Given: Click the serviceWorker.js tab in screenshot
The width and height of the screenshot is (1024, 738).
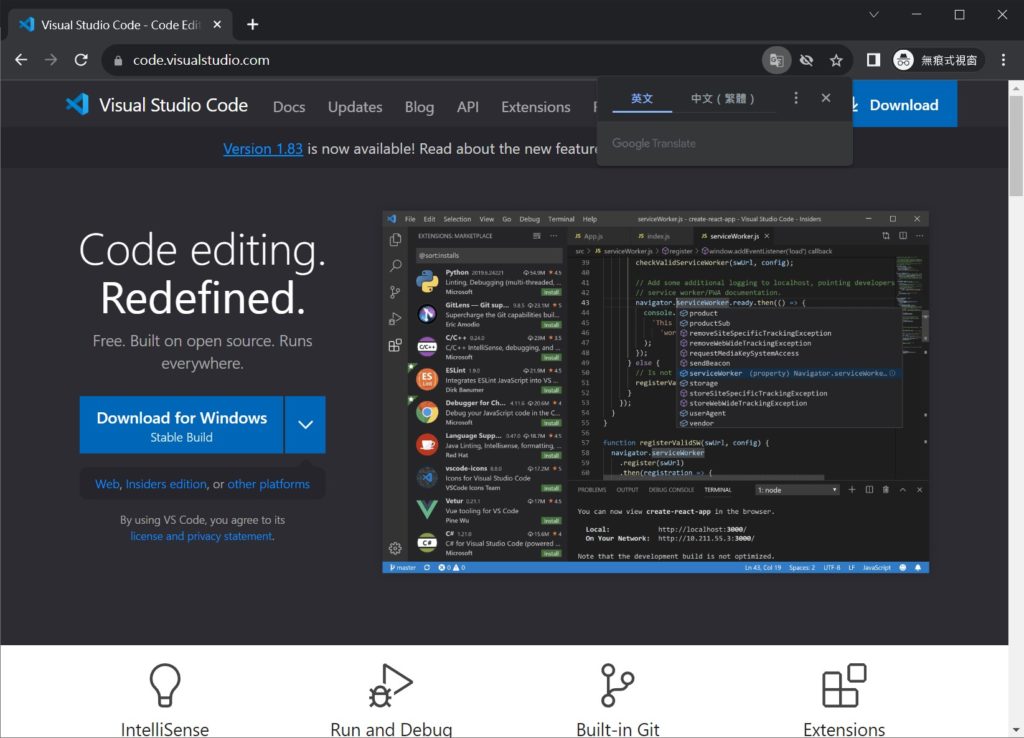Looking at the screenshot, I should 733,236.
